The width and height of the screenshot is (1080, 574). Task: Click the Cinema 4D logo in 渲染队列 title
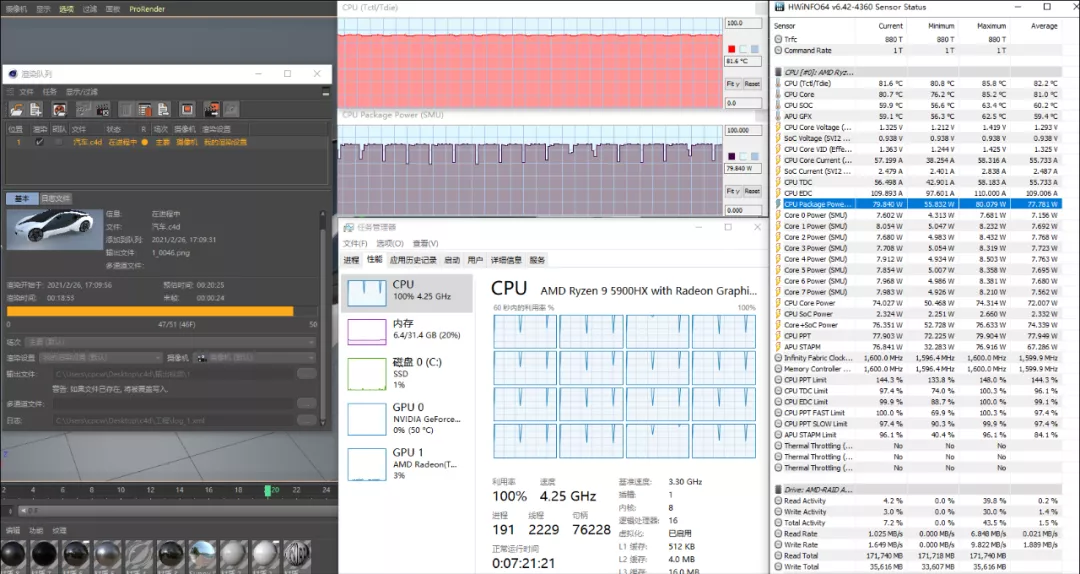pos(12,74)
